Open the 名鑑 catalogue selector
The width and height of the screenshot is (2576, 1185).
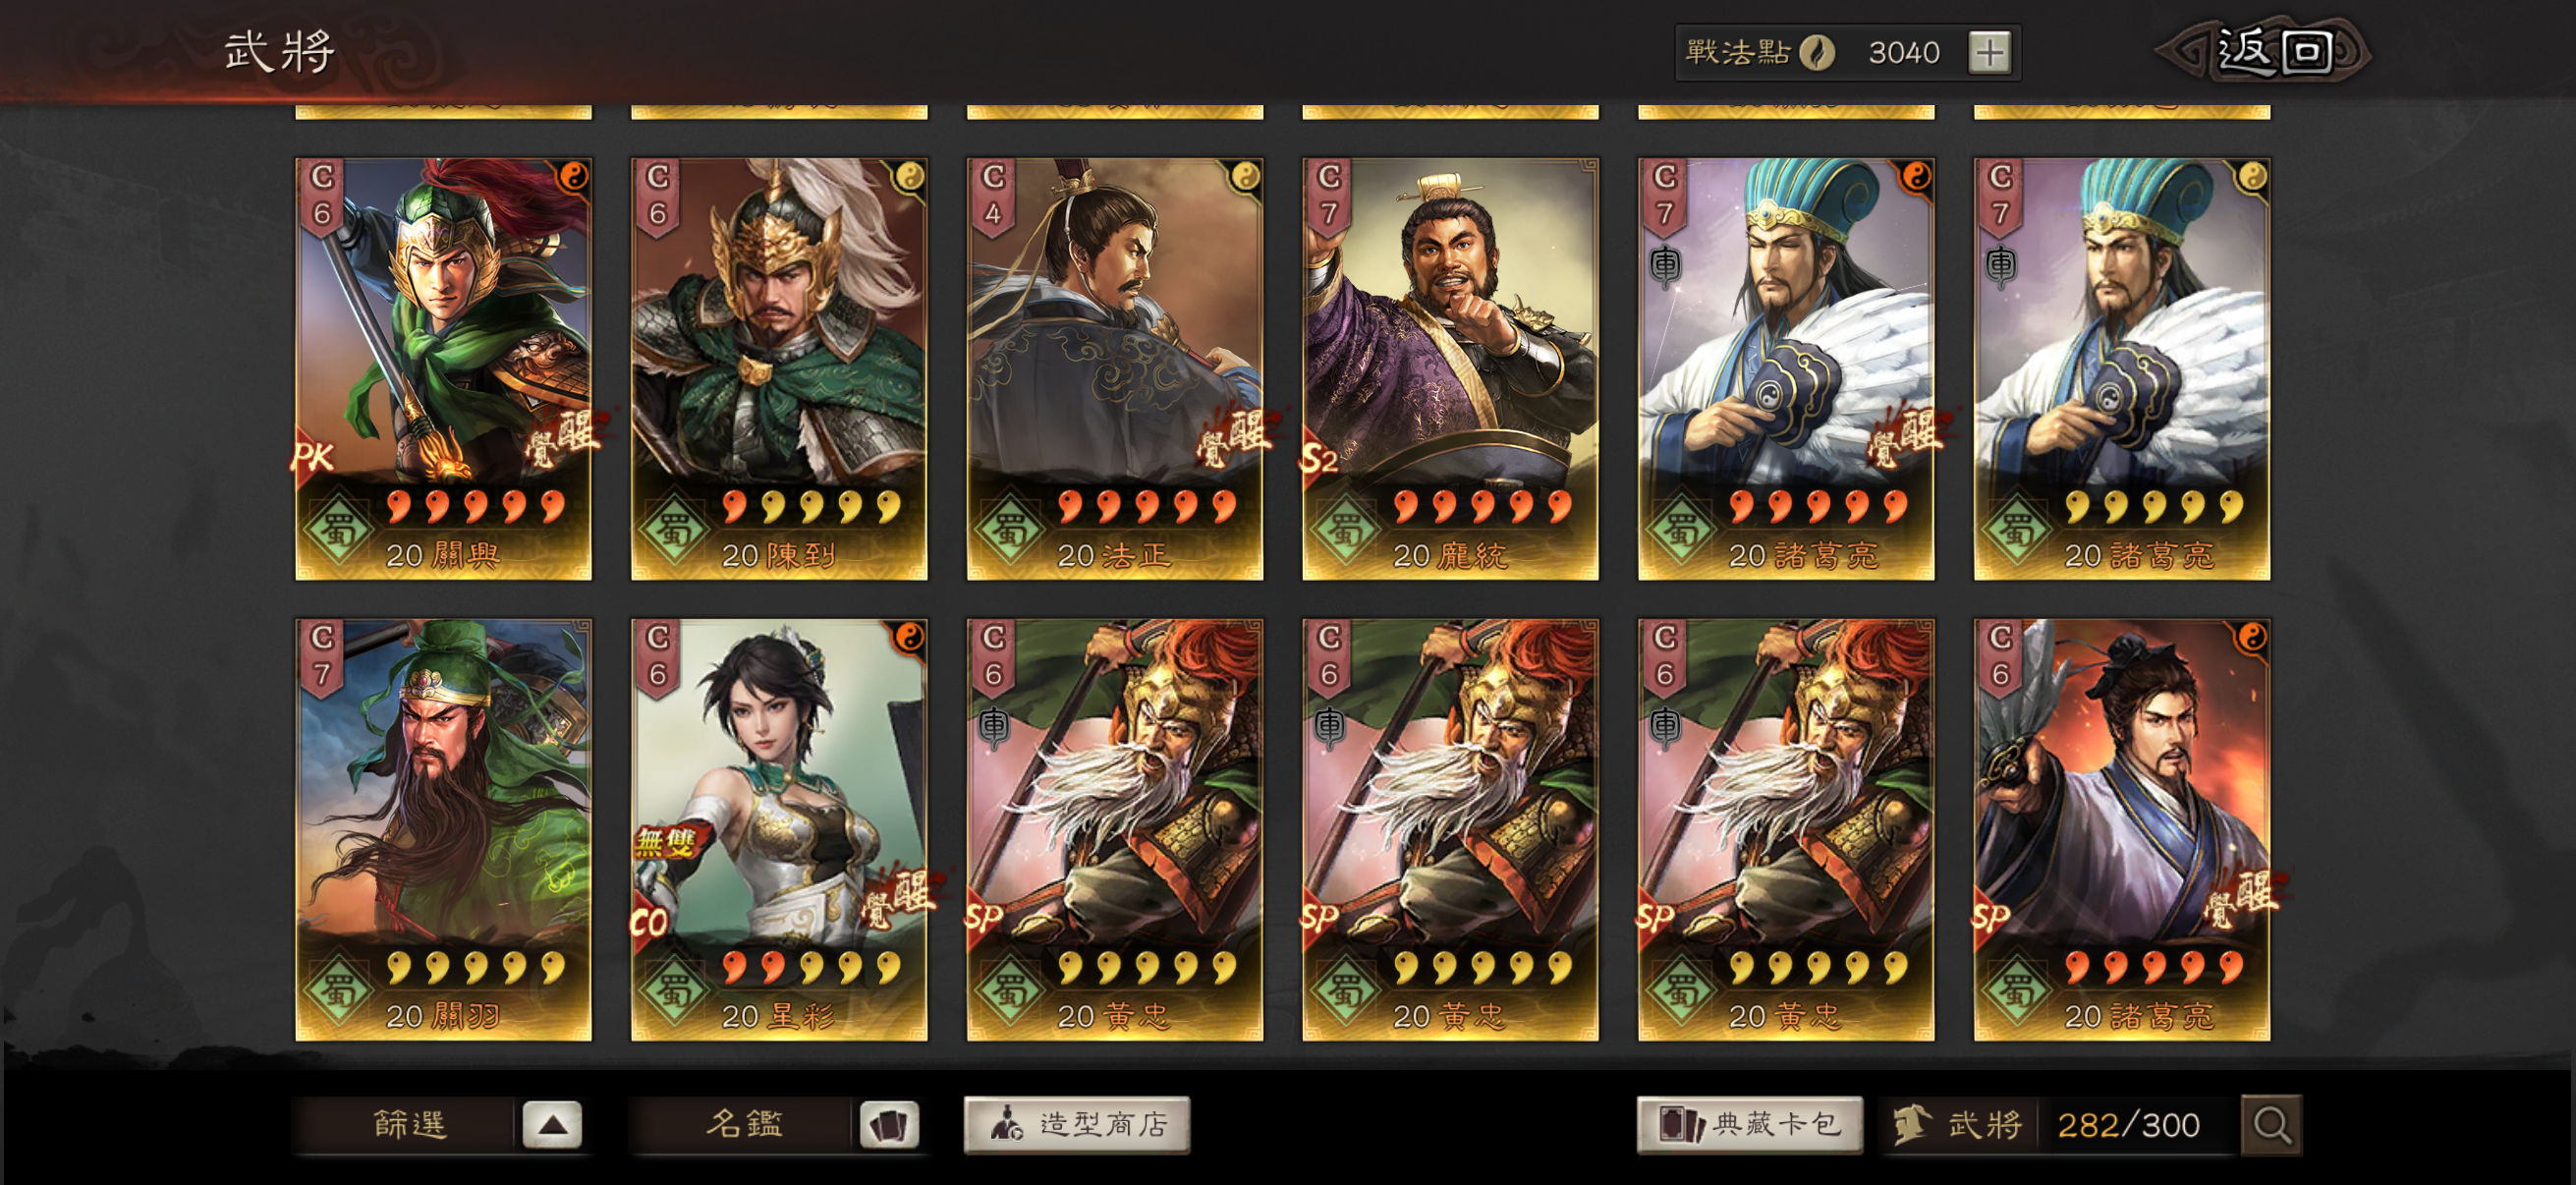(744, 1125)
